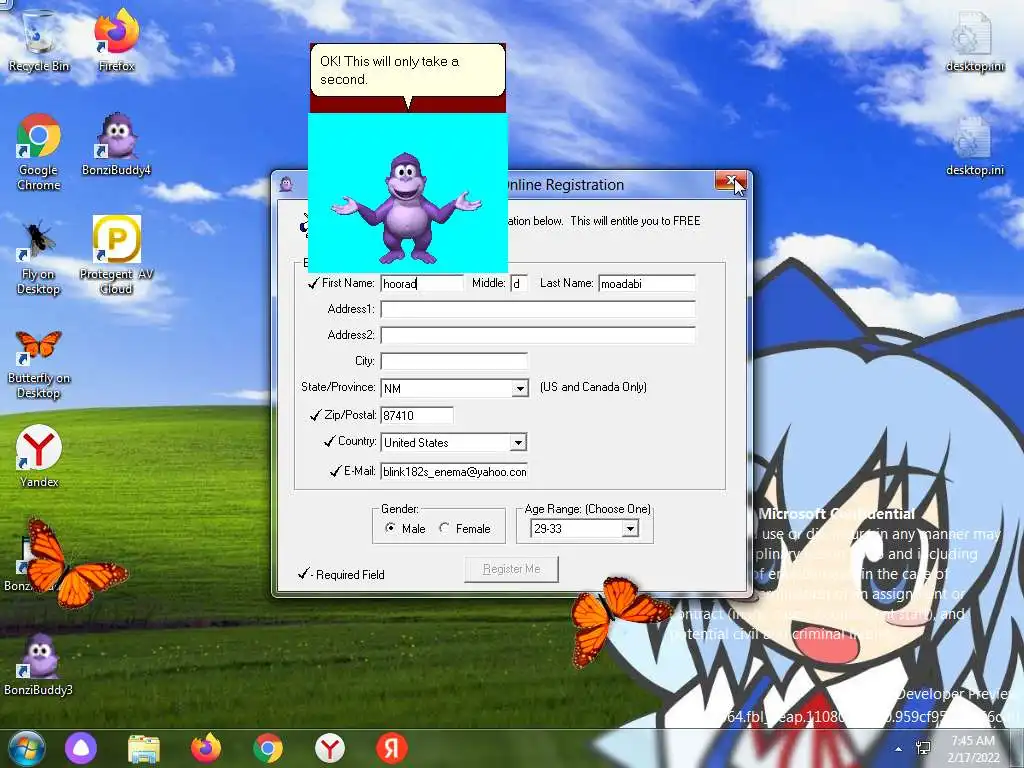
Task: Click the 'Required Field' legend text
Action: coord(350,575)
